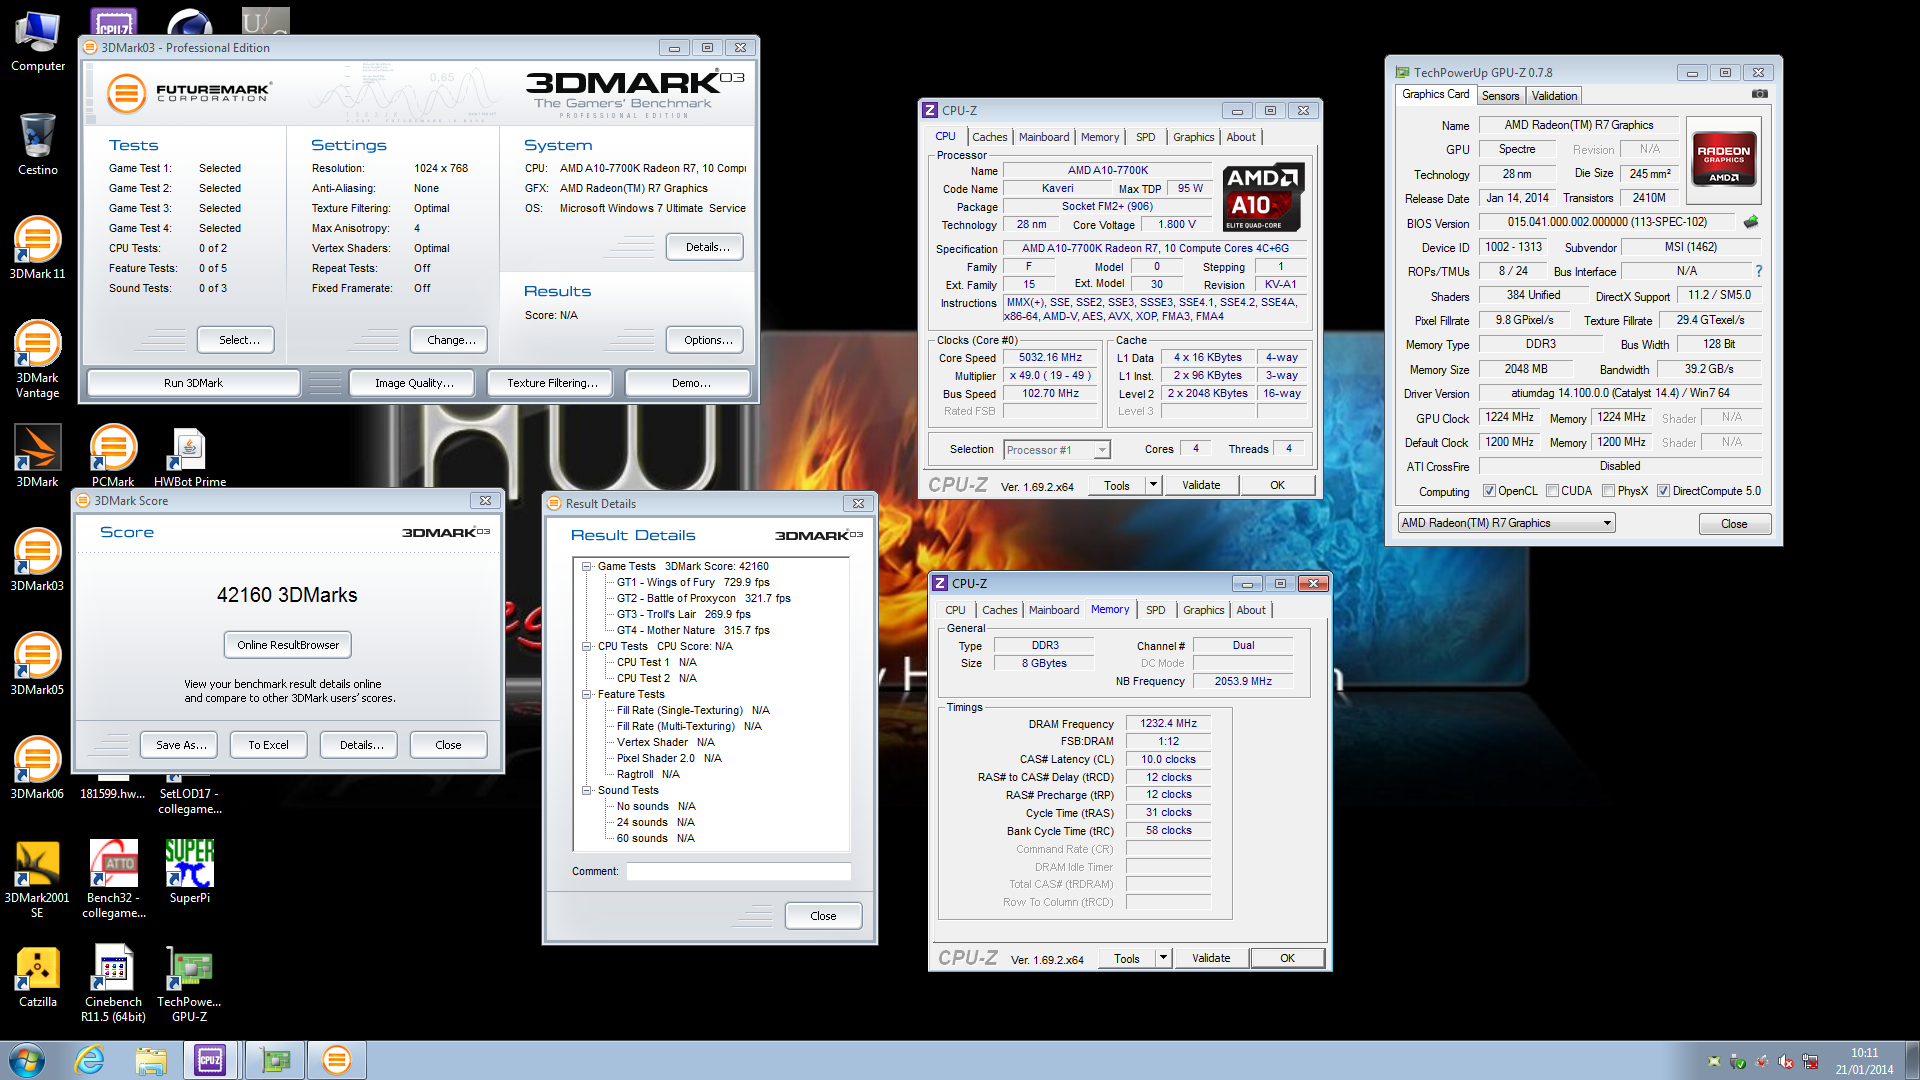The image size is (1920, 1080).
Task: Select the PCMark desktop shortcut
Action: (x=113, y=455)
